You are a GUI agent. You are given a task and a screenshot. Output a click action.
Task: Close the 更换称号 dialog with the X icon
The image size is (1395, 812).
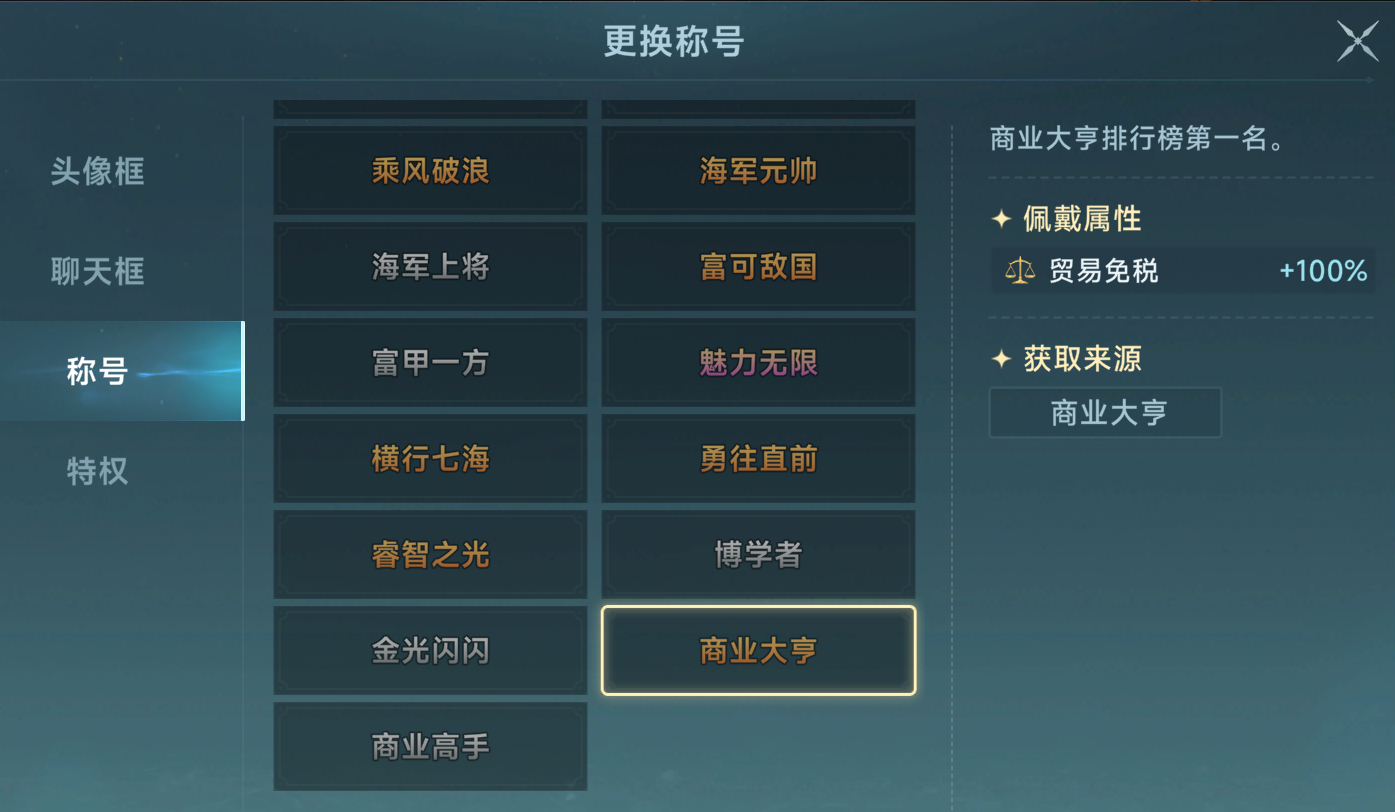[x=1357, y=42]
